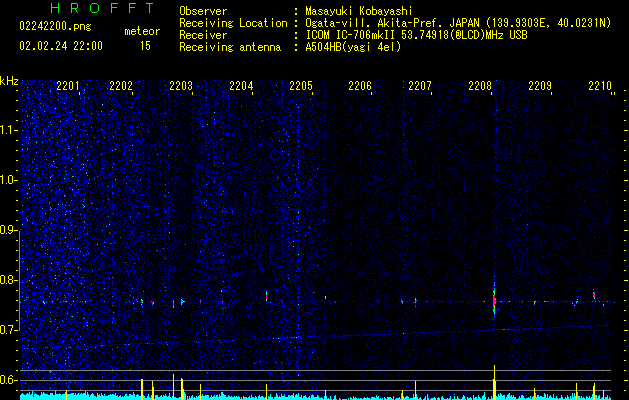
Task: Click the 2205 time marker
Action: [301, 86]
